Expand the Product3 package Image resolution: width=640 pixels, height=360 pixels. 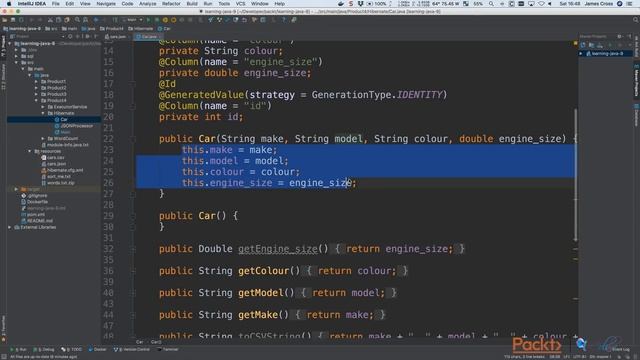(x=36, y=94)
